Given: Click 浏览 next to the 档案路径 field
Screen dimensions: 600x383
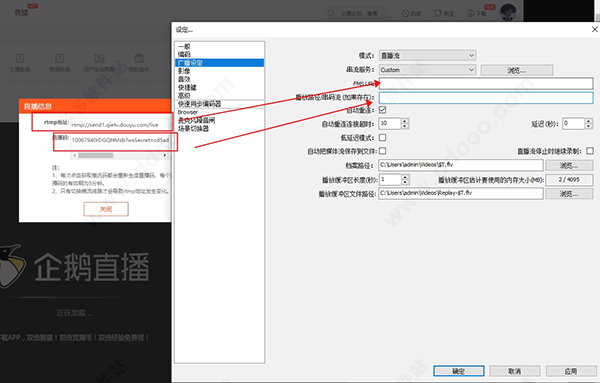Looking at the screenshot, I should coord(569,165).
